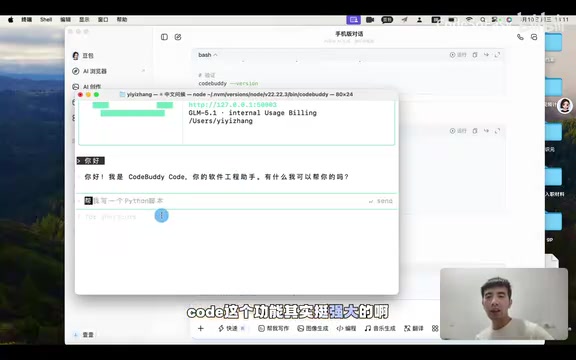
Task: Click the account name at sidebar bottom
Action: pos(88,335)
